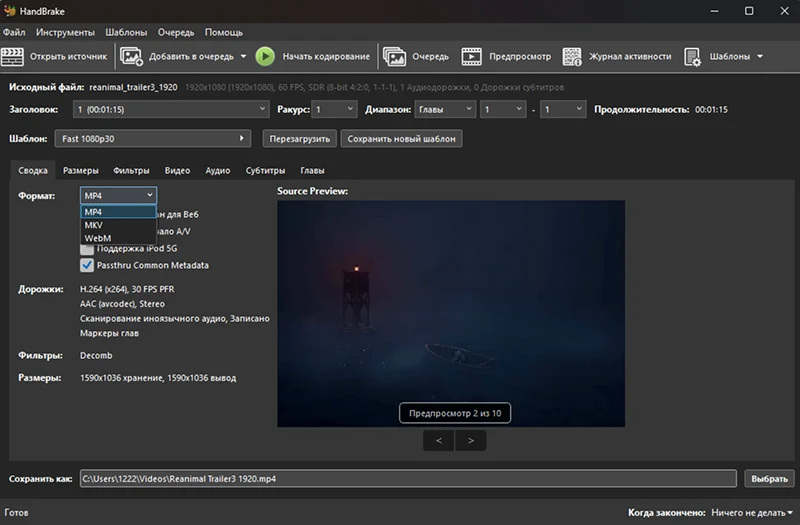Switch to the Фильтры tab
Viewport: 800px width, 525px height.
131,170
